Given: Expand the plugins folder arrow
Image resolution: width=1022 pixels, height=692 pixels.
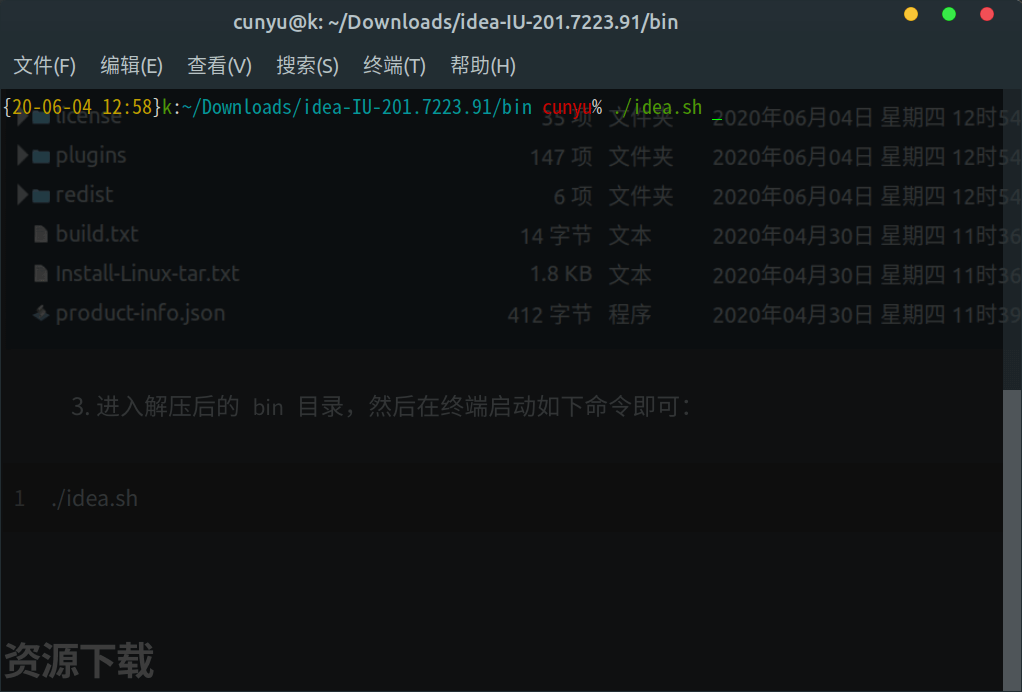Looking at the screenshot, I should coord(22,155).
